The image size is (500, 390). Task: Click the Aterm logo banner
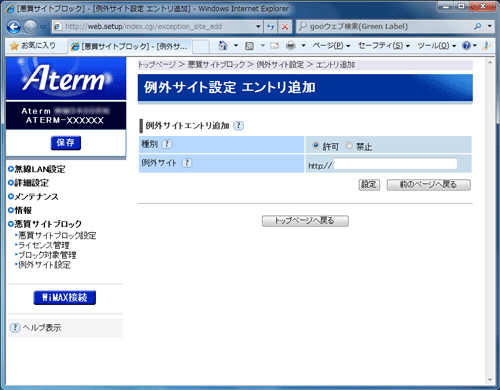pyautogui.click(x=66, y=78)
